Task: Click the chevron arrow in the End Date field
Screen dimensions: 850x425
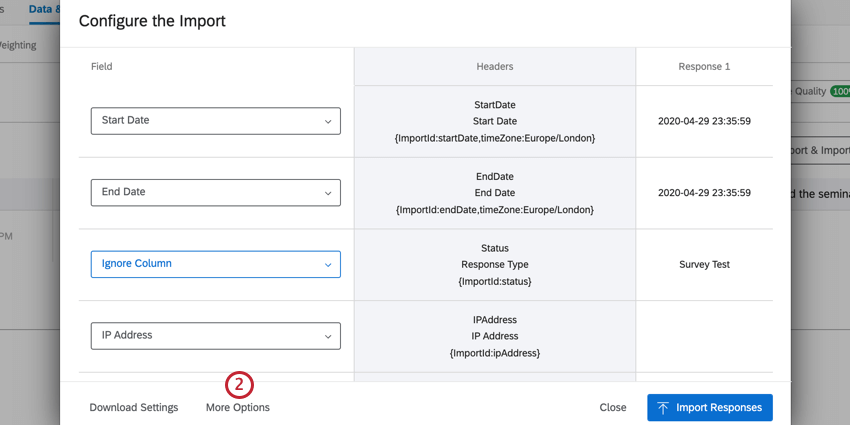Action: pos(328,193)
